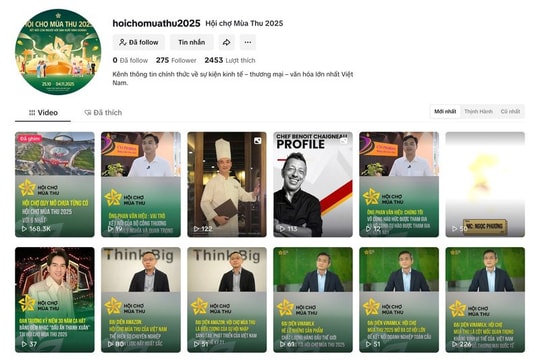Open the Đã thích tab
The height and width of the screenshot is (360, 540).
(x=103, y=113)
